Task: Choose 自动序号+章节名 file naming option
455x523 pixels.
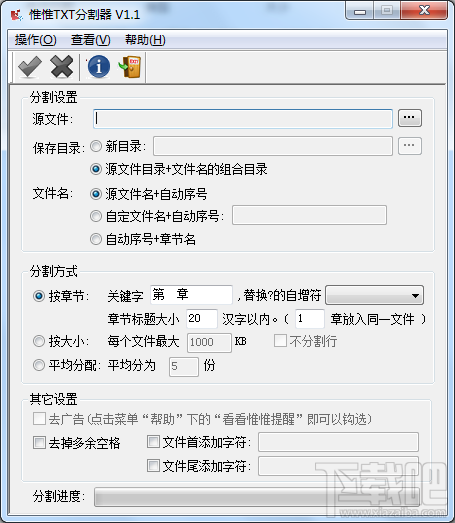Action: [96, 239]
